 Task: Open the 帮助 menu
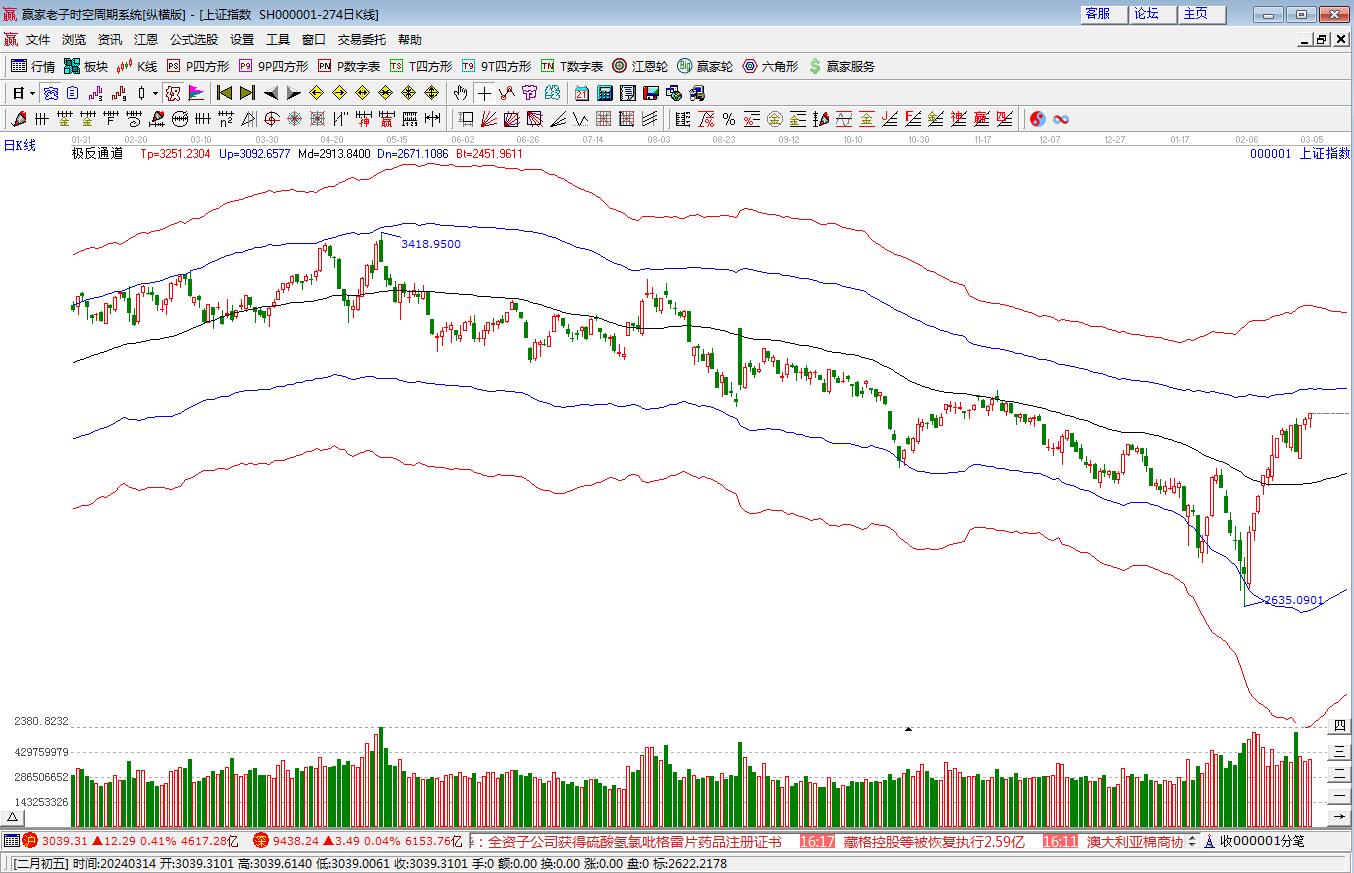pos(410,40)
